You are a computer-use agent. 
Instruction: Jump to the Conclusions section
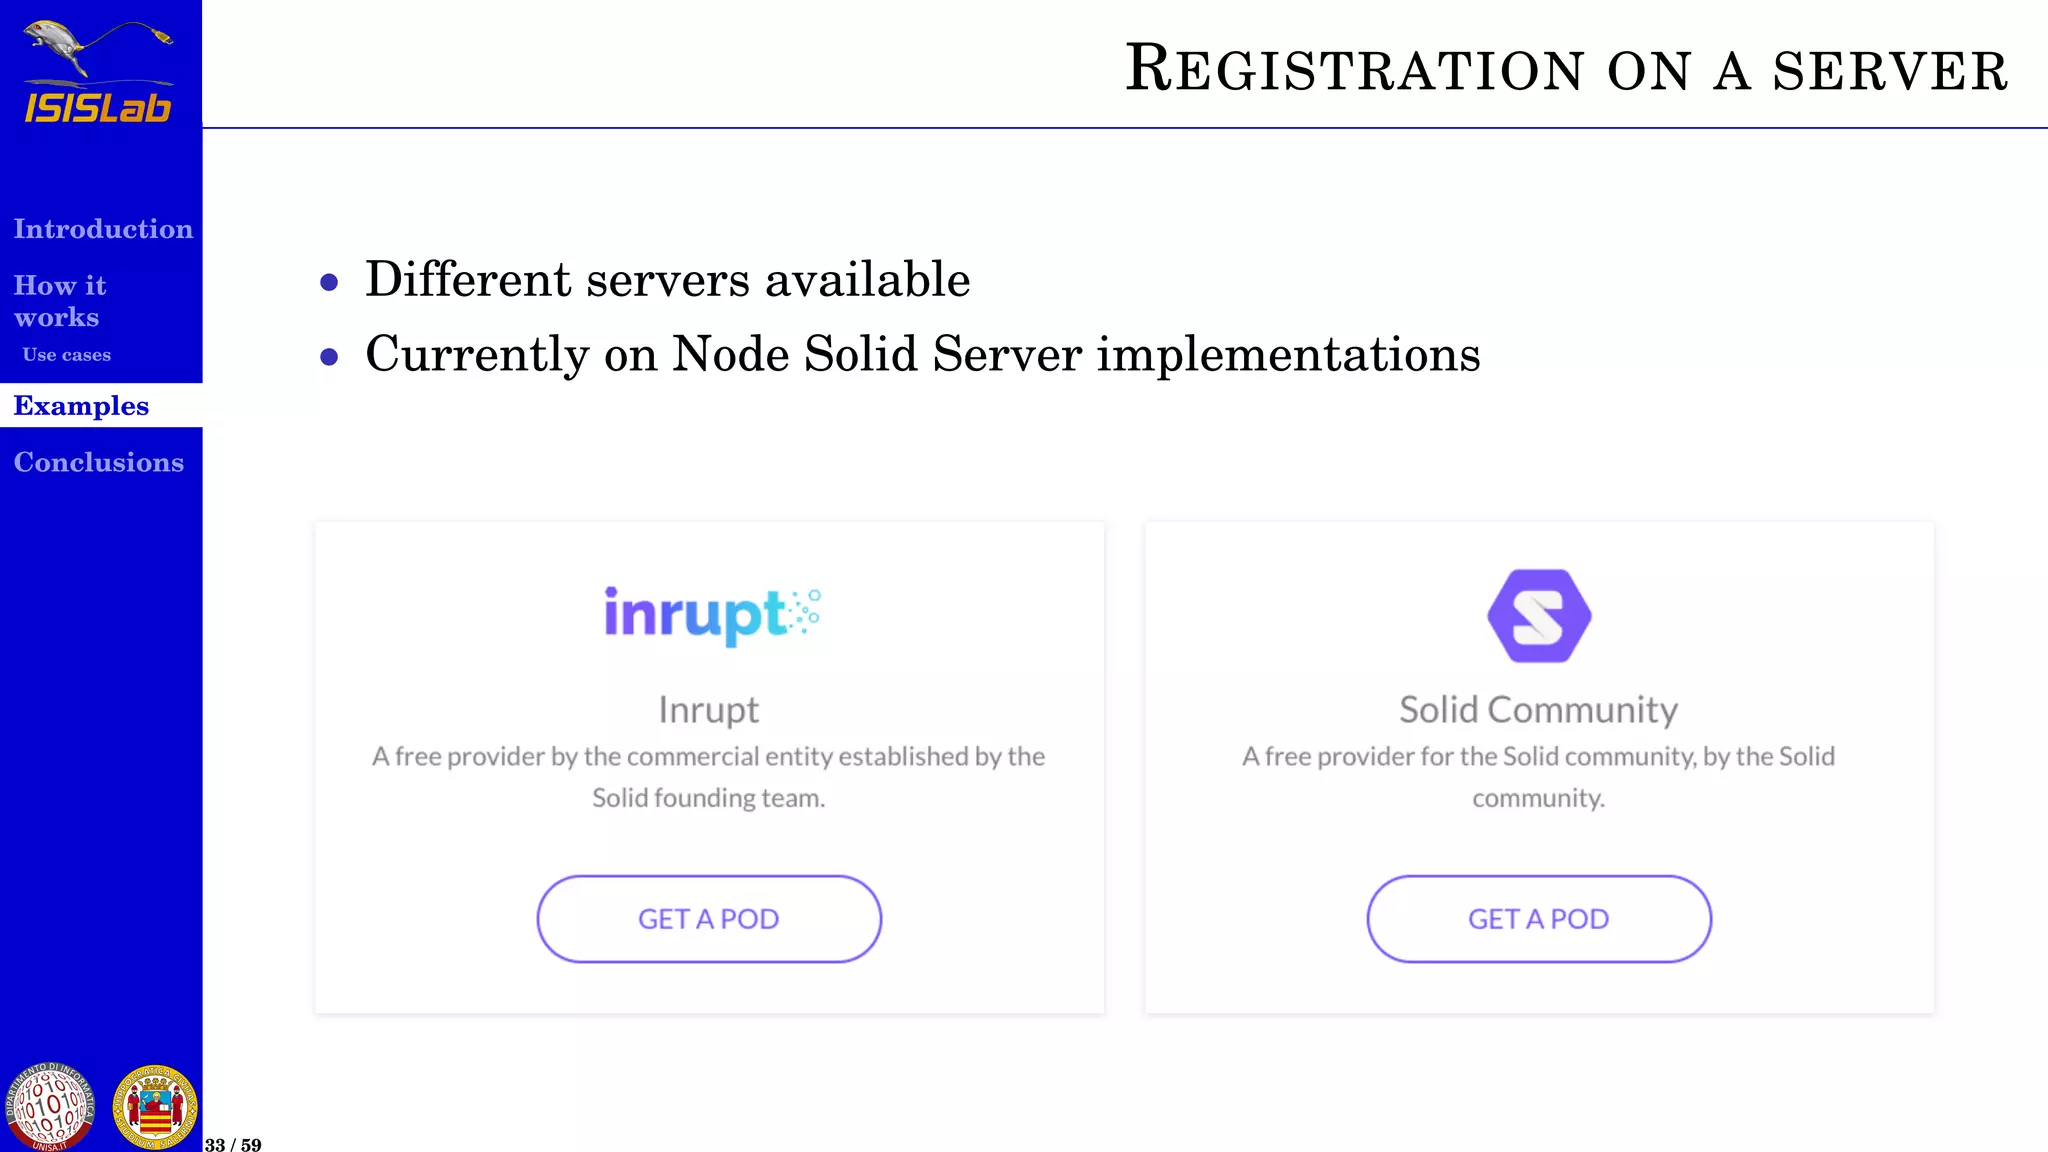(99, 462)
